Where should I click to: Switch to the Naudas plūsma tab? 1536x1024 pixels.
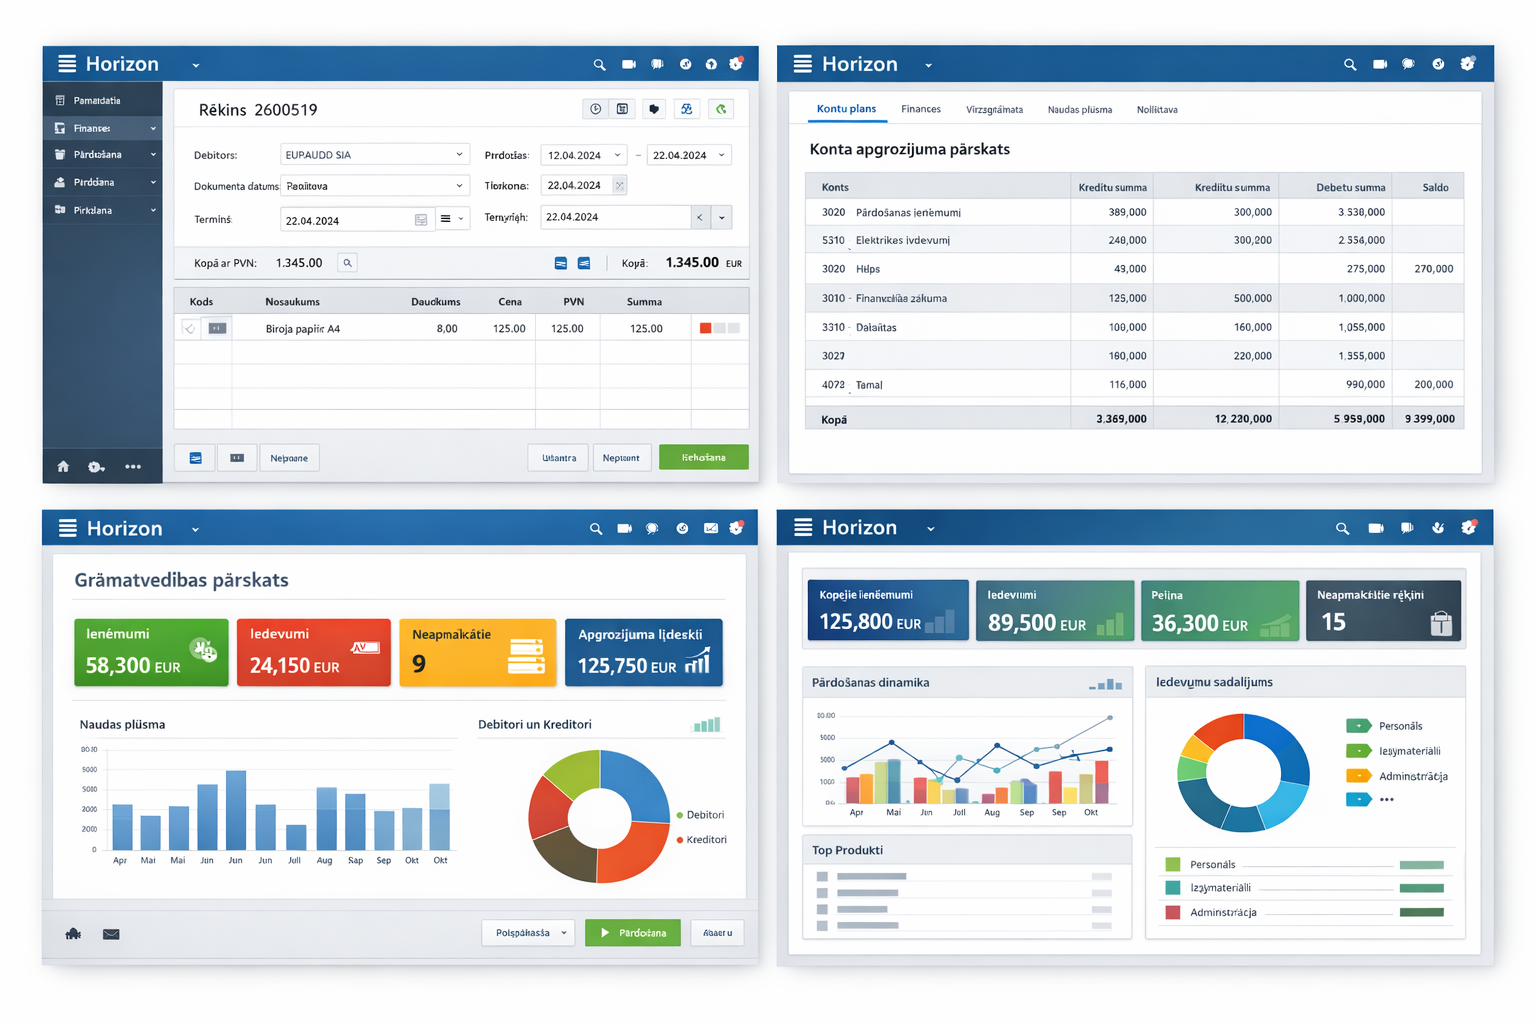coord(1079,110)
